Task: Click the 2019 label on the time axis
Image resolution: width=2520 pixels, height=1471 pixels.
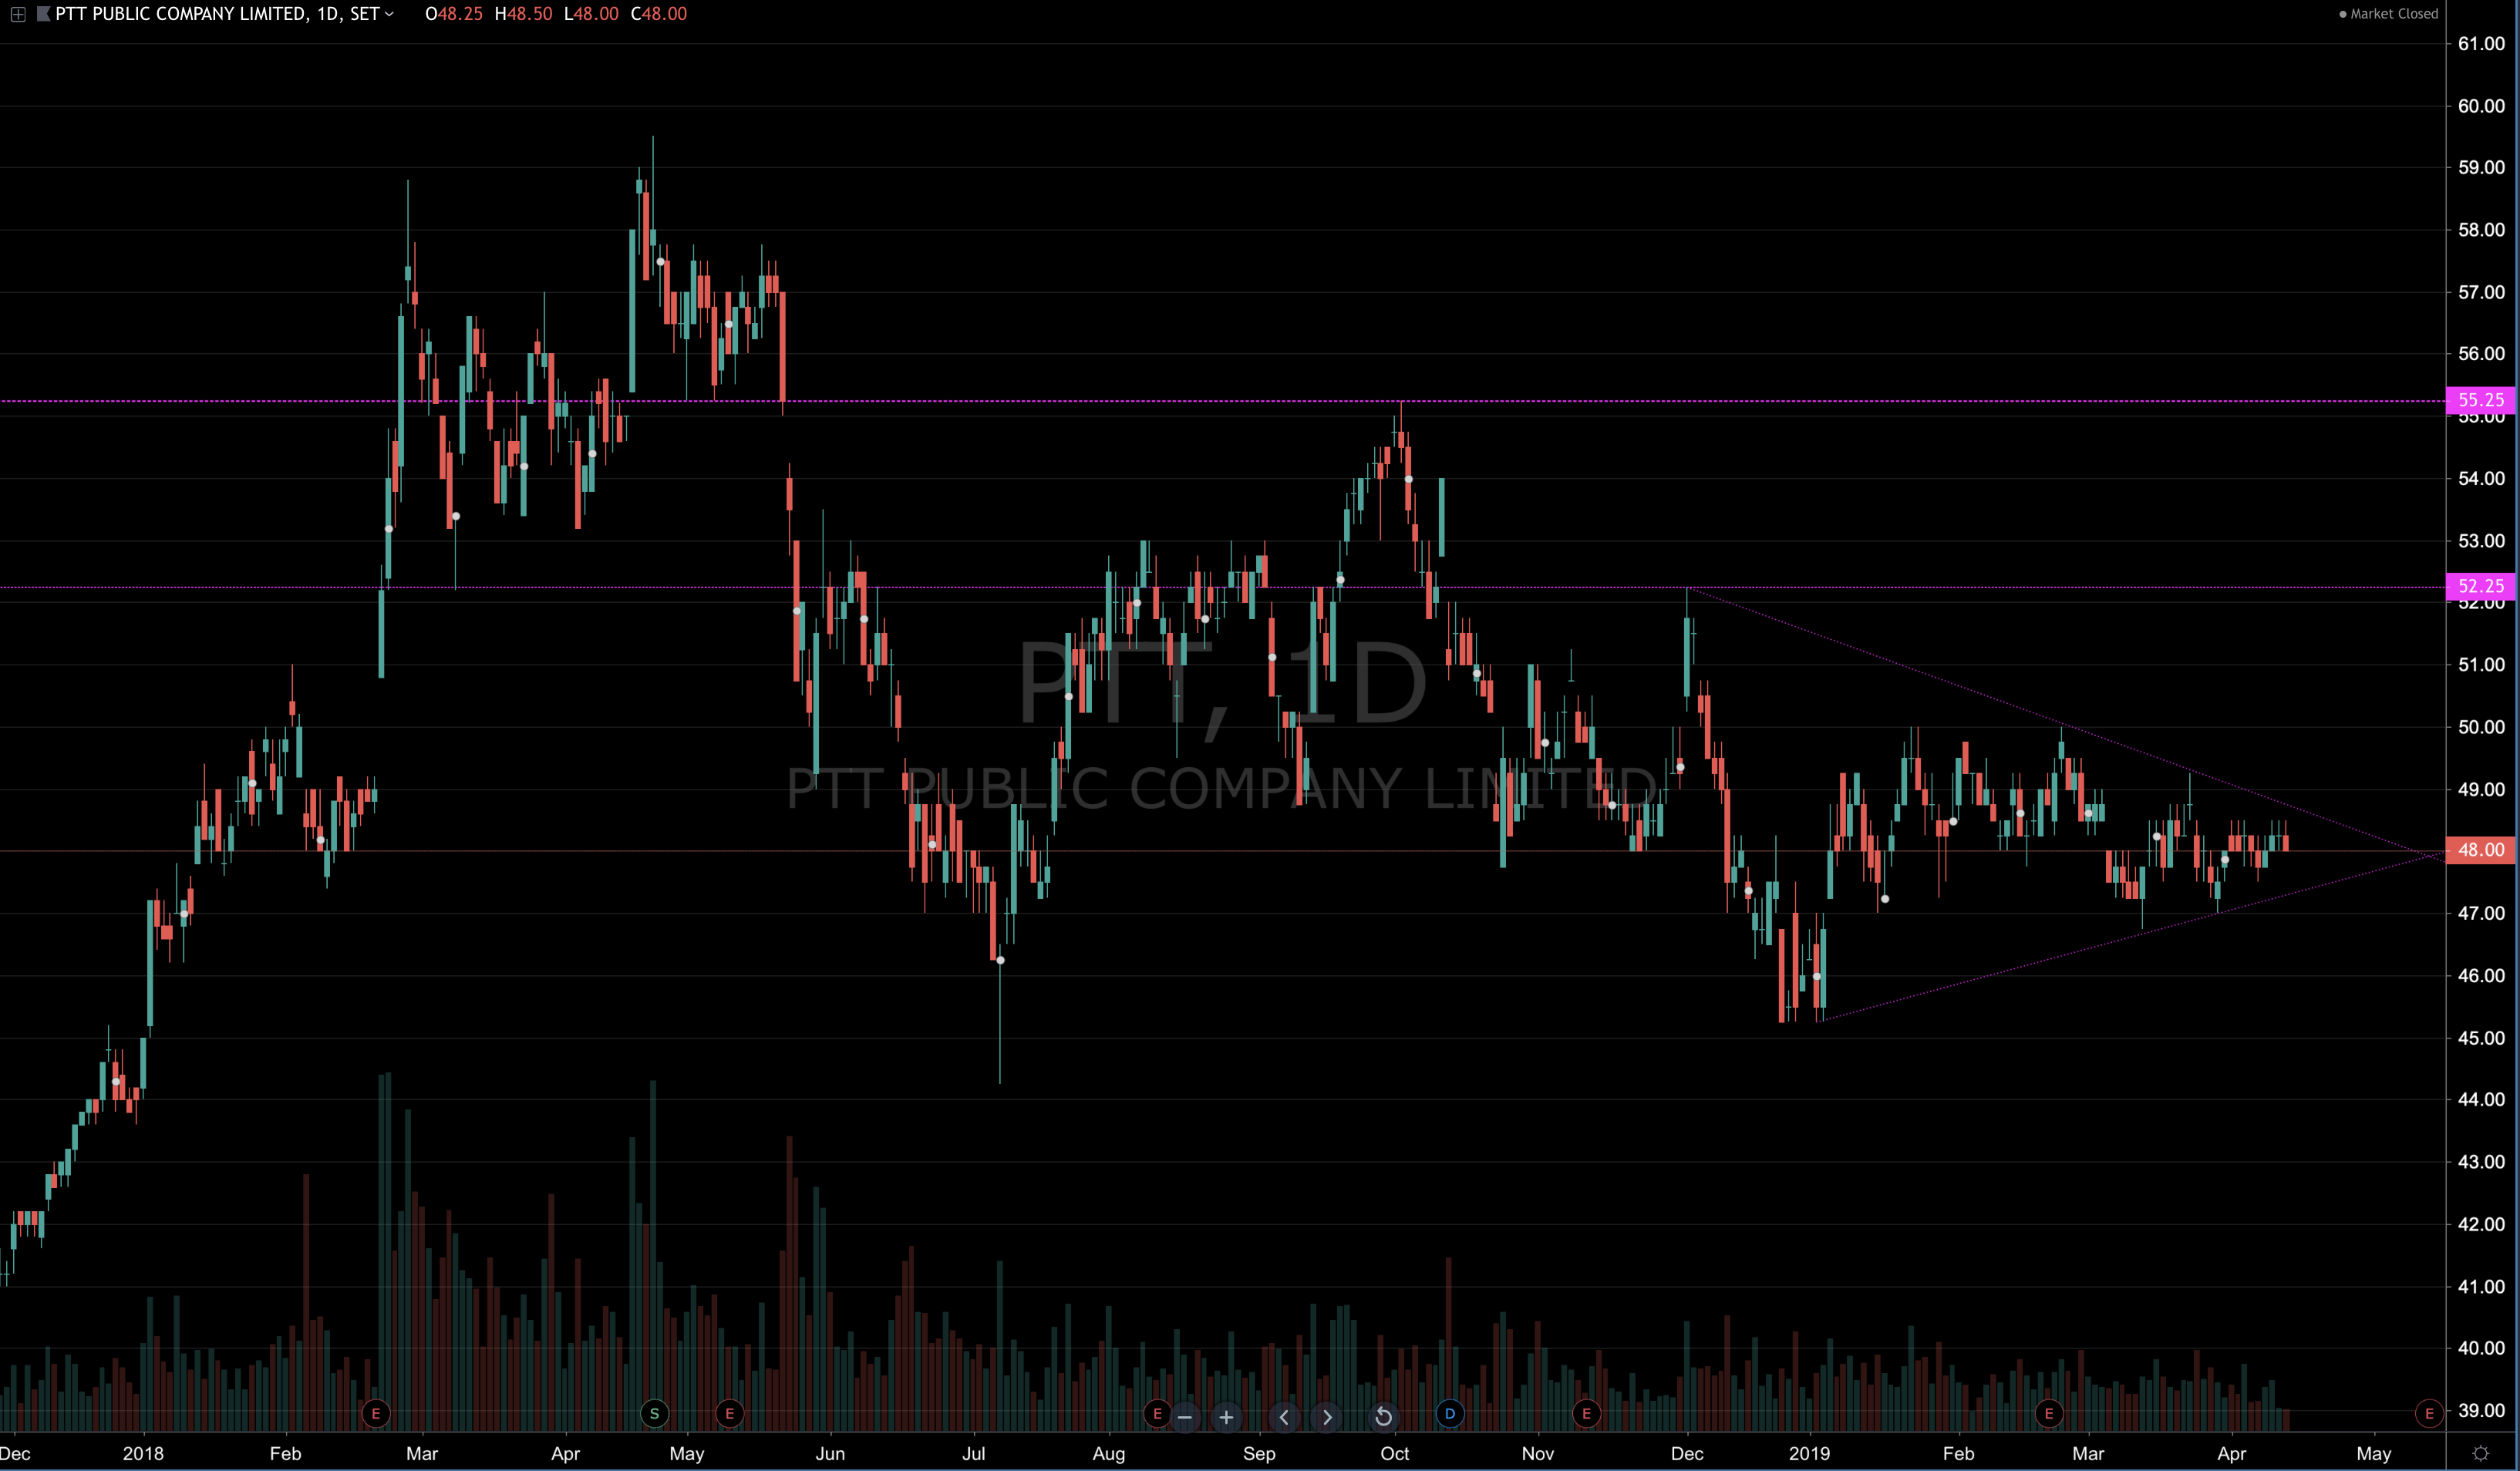Action: point(1809,1453)
